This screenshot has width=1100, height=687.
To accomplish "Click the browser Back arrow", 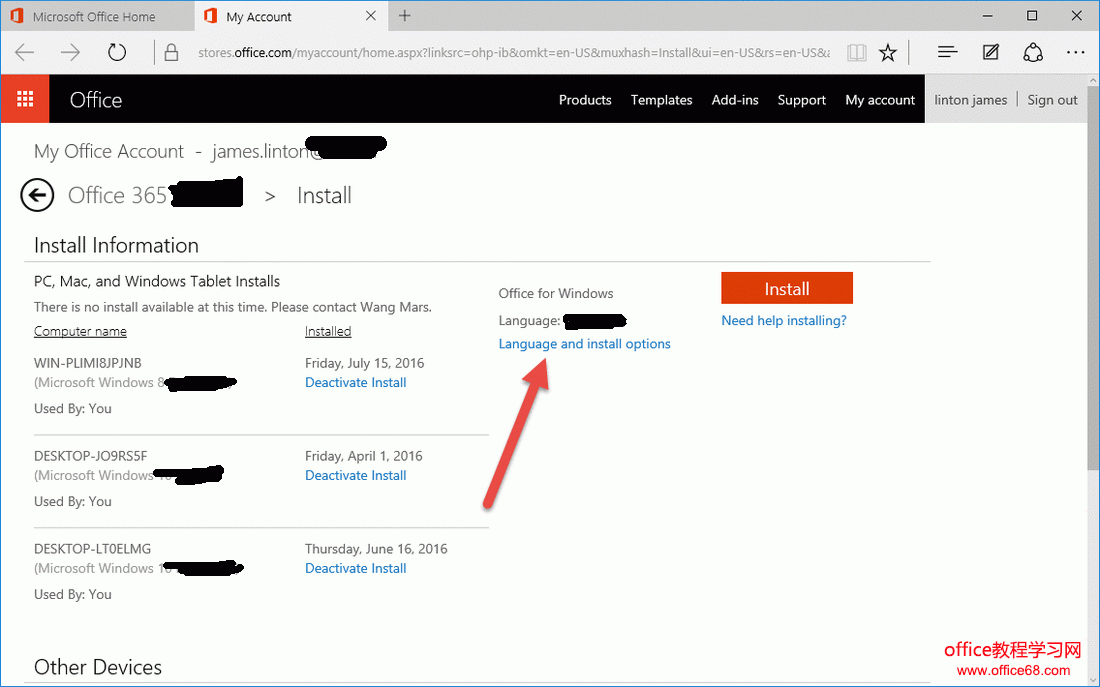I will [25, 53].
